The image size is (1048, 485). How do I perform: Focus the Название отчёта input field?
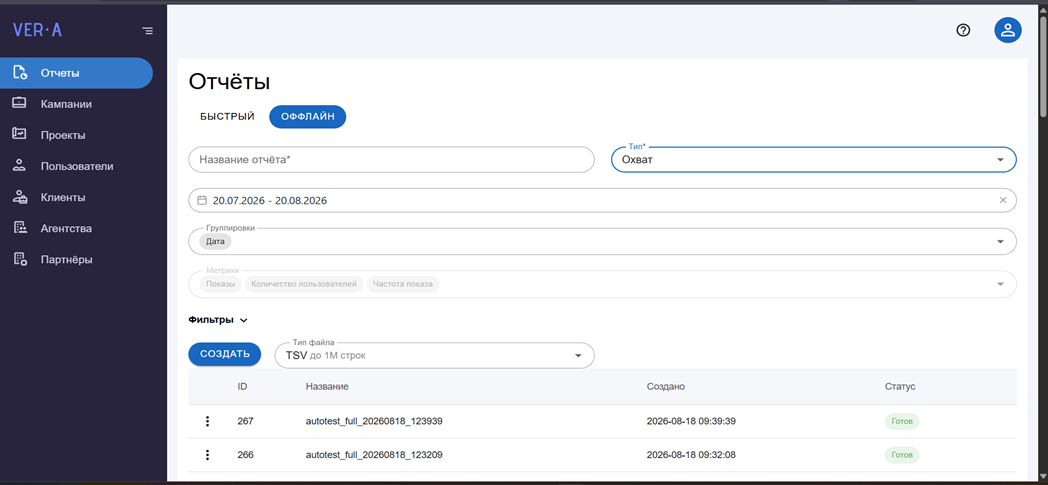(392, 160)
